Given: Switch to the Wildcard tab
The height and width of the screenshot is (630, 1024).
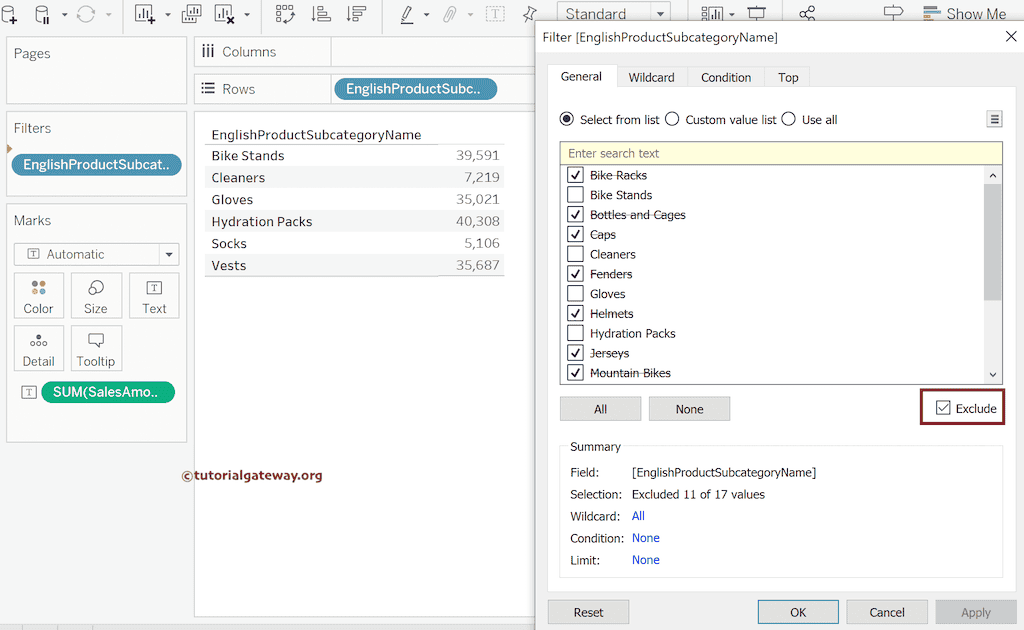Looking at the screenshot, I should pos(651,77).
